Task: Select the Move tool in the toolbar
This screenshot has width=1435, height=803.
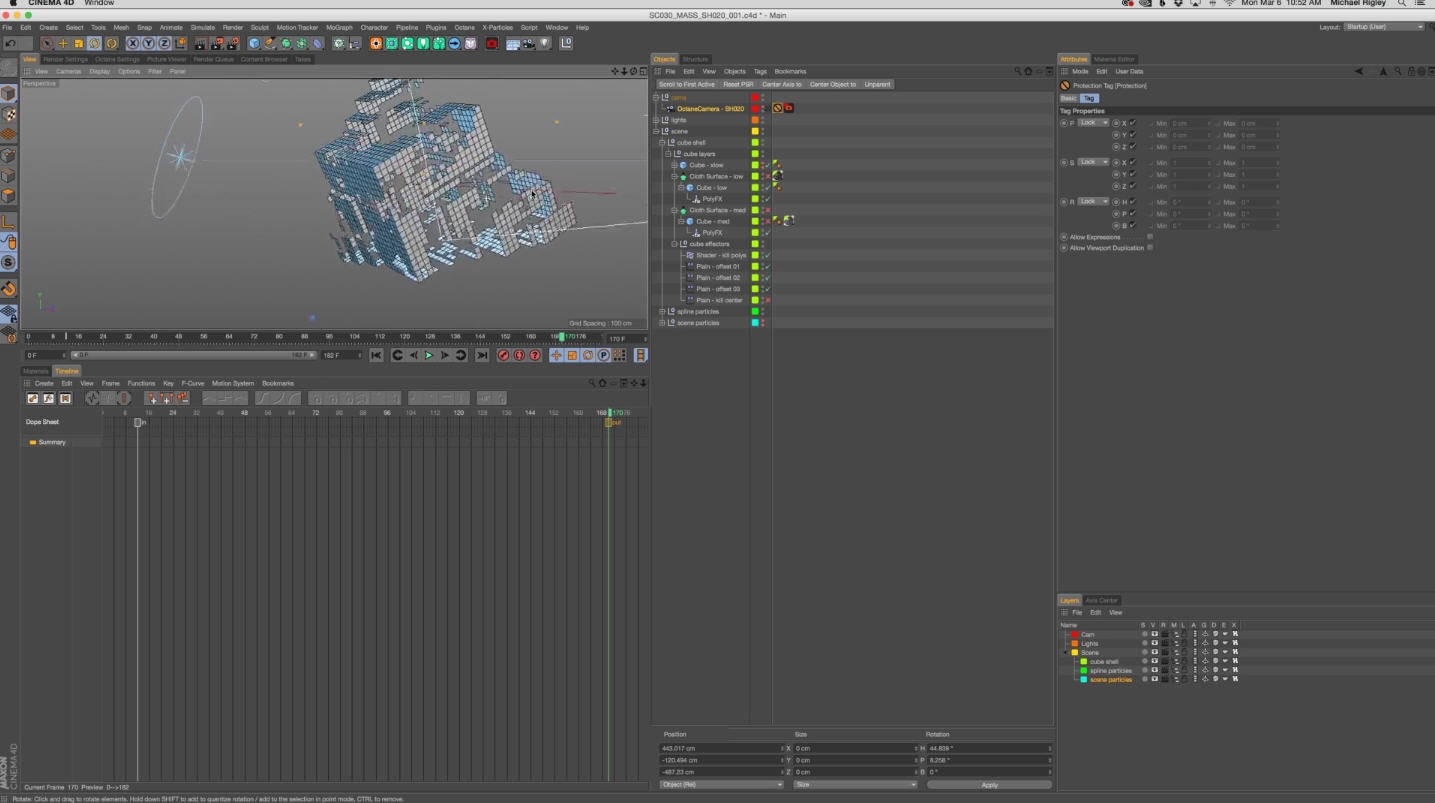Action: tap(63, 43)
